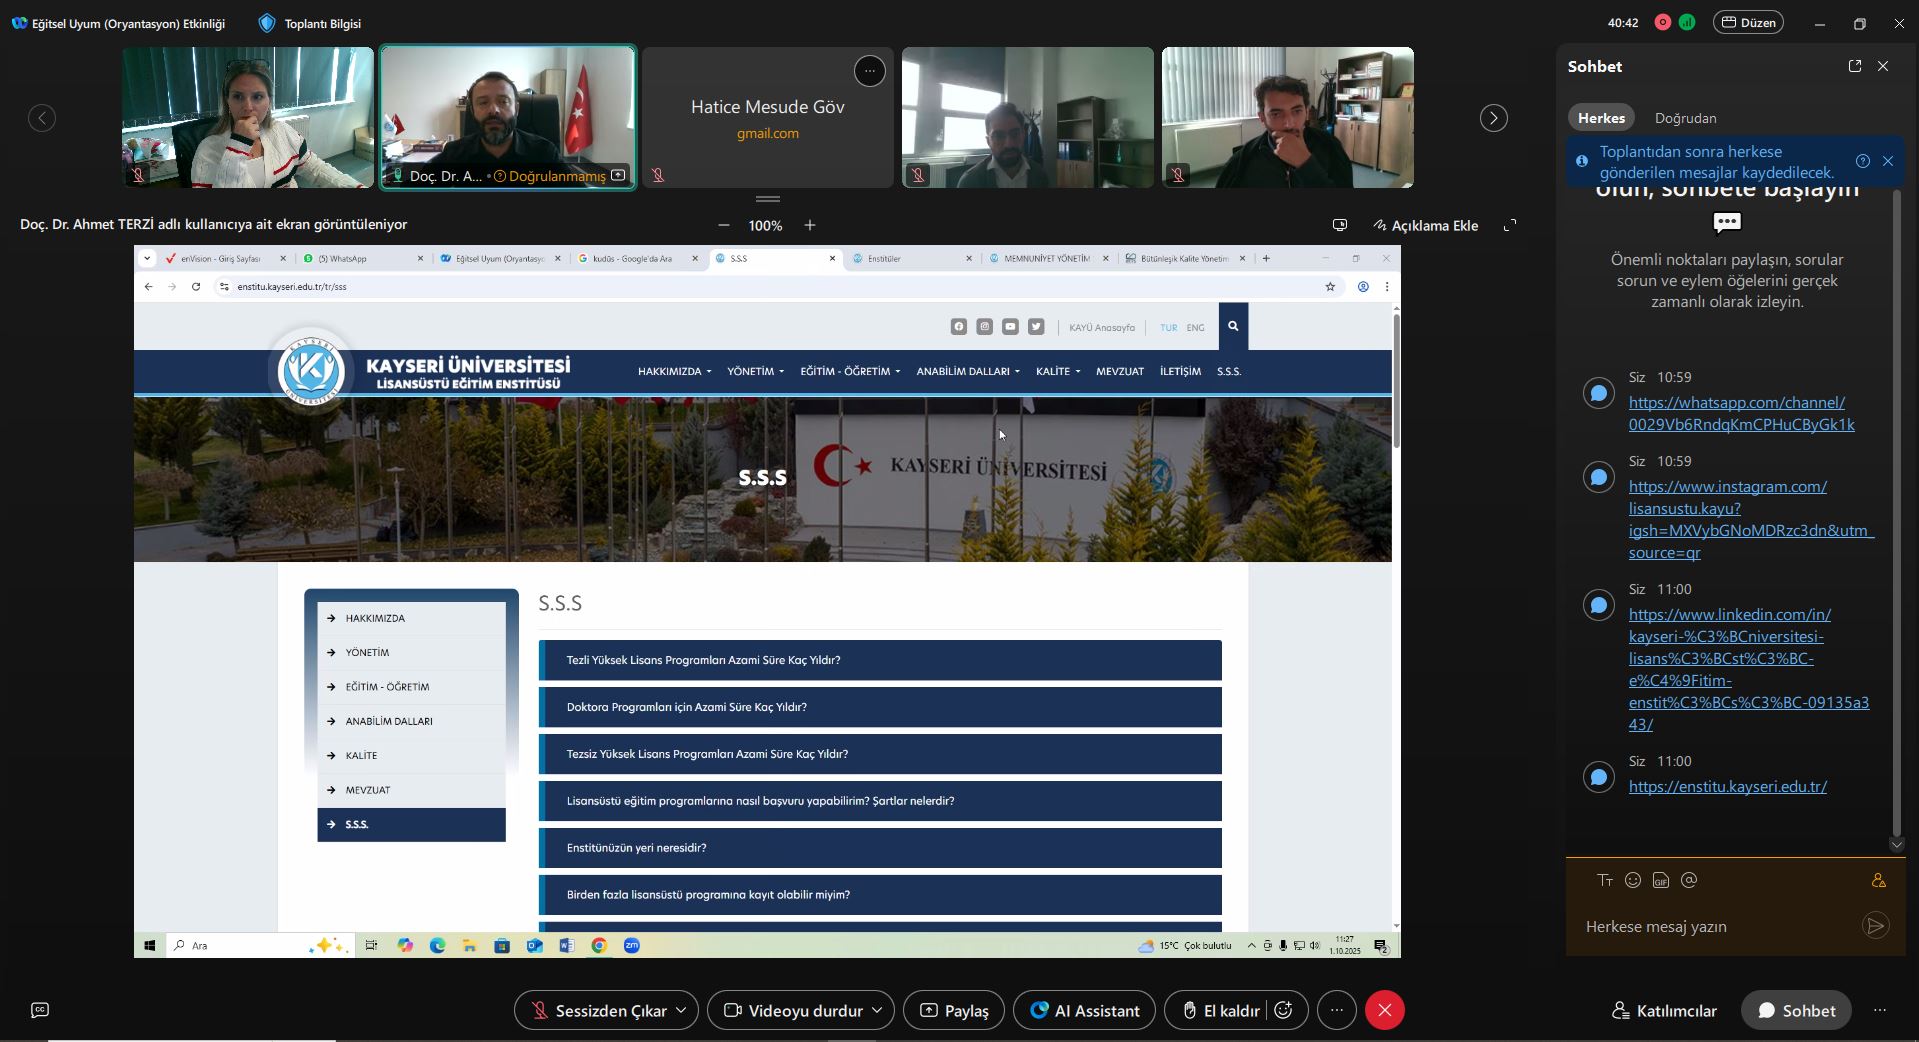Open the emoji picker in chat

click(1633, 880)
